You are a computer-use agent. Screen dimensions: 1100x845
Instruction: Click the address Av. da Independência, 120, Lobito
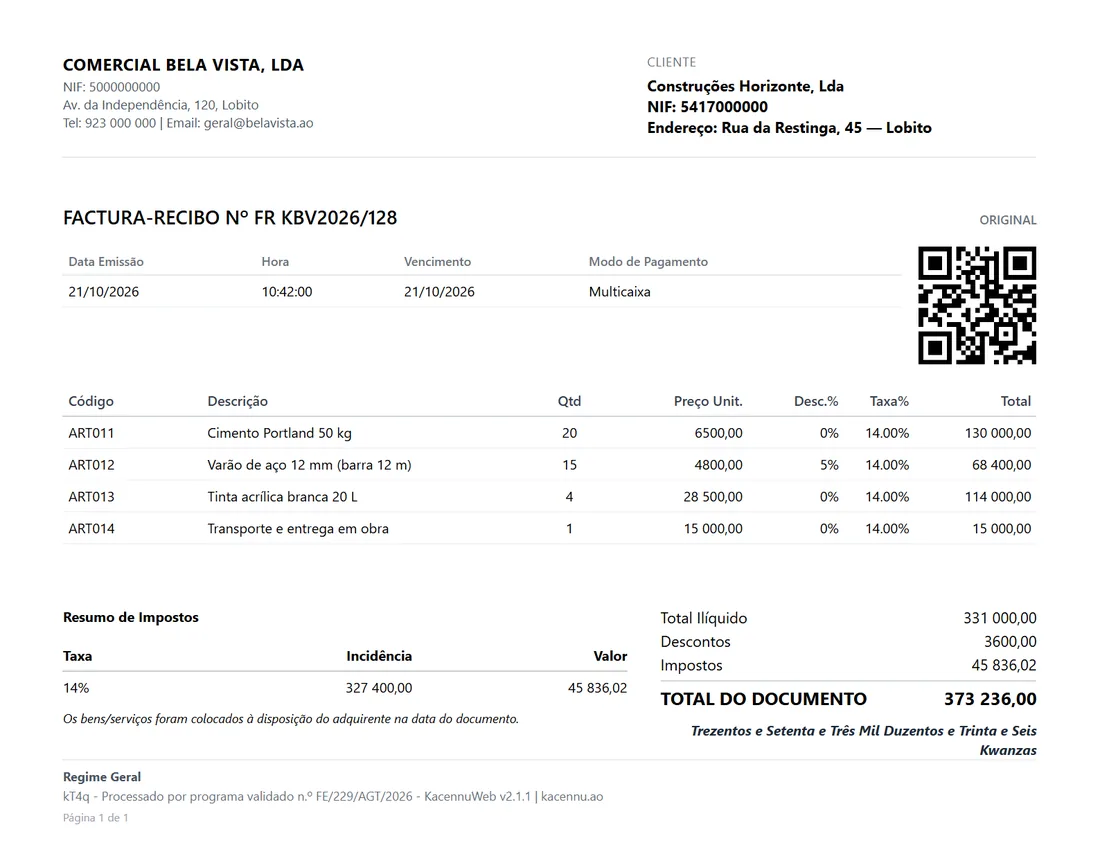click(161, 104)
